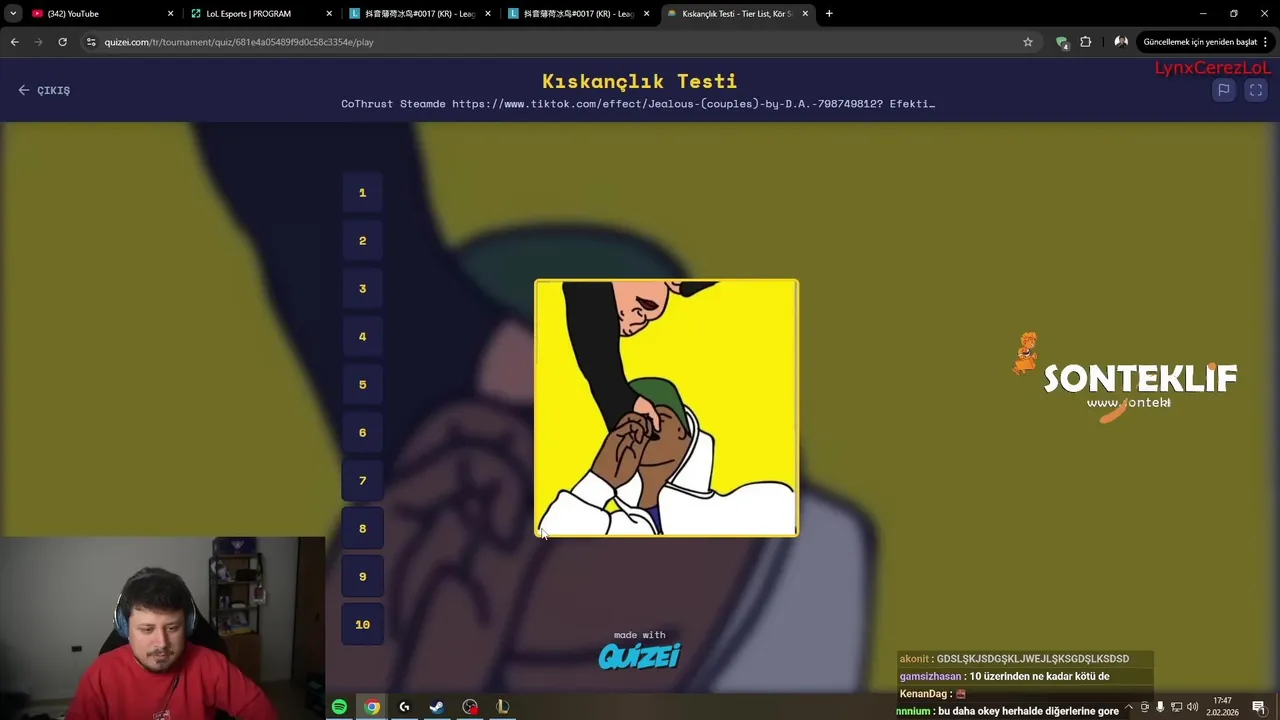This screenshot has width=1280, height=720.
Task: Open the Quizei logo link
Action: [639, 656]
